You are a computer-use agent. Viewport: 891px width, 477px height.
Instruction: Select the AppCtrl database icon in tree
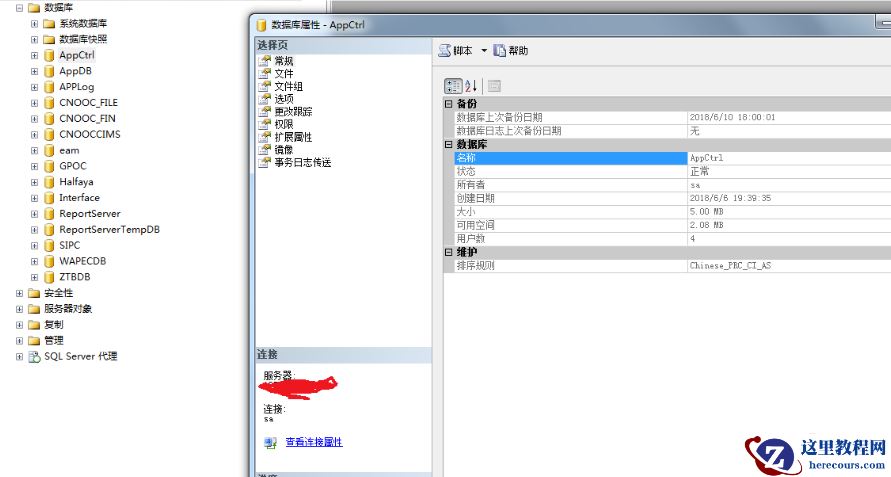(x=49, y=55)
